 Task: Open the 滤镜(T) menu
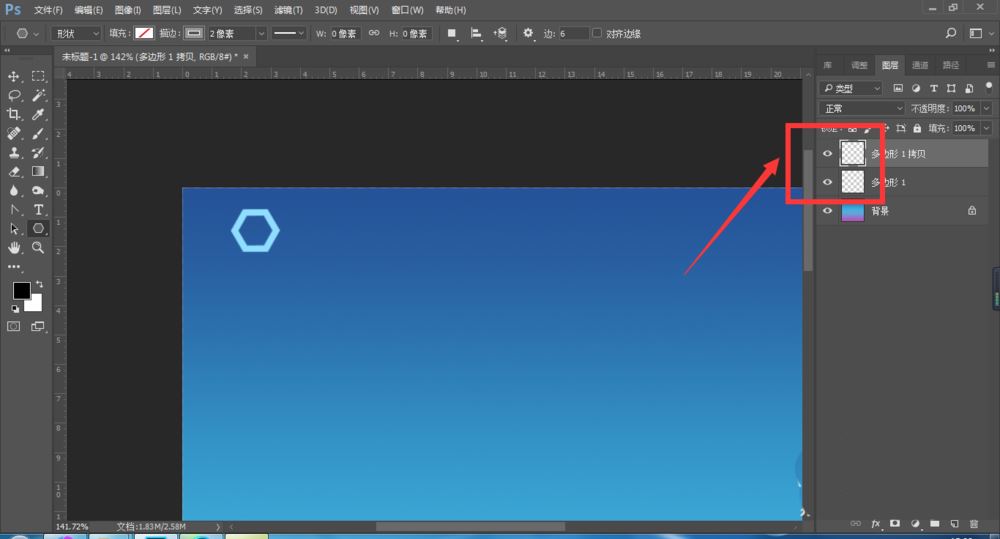288,10
